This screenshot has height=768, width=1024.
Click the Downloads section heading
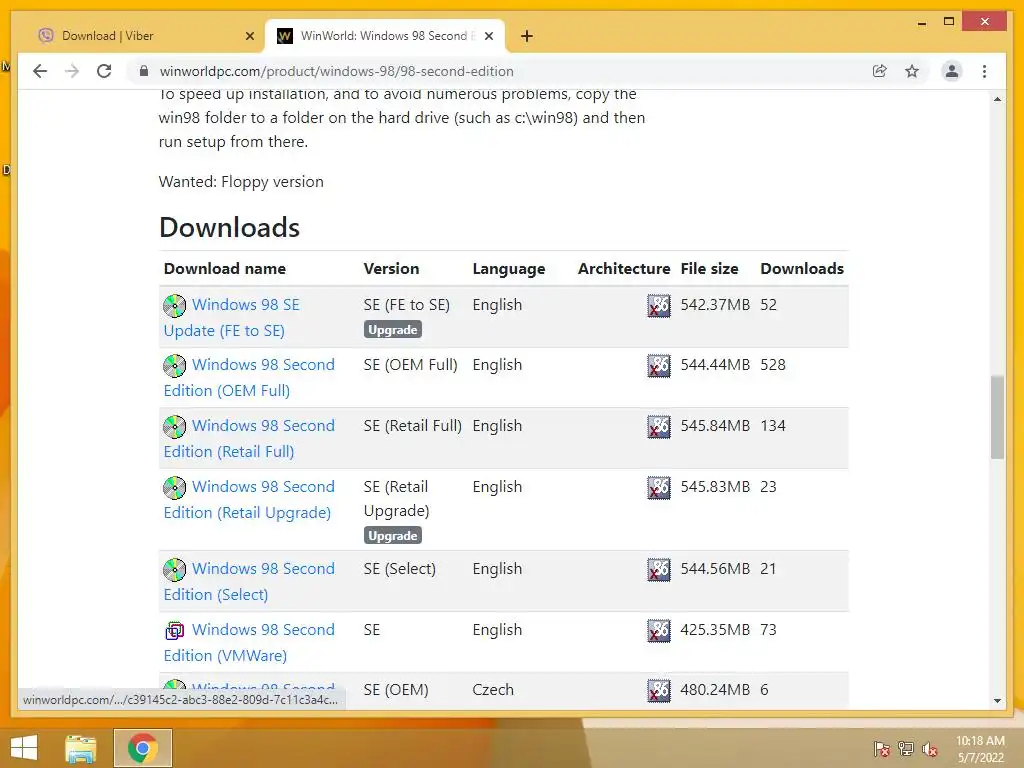pyautogui.click(x=229, y=227)
